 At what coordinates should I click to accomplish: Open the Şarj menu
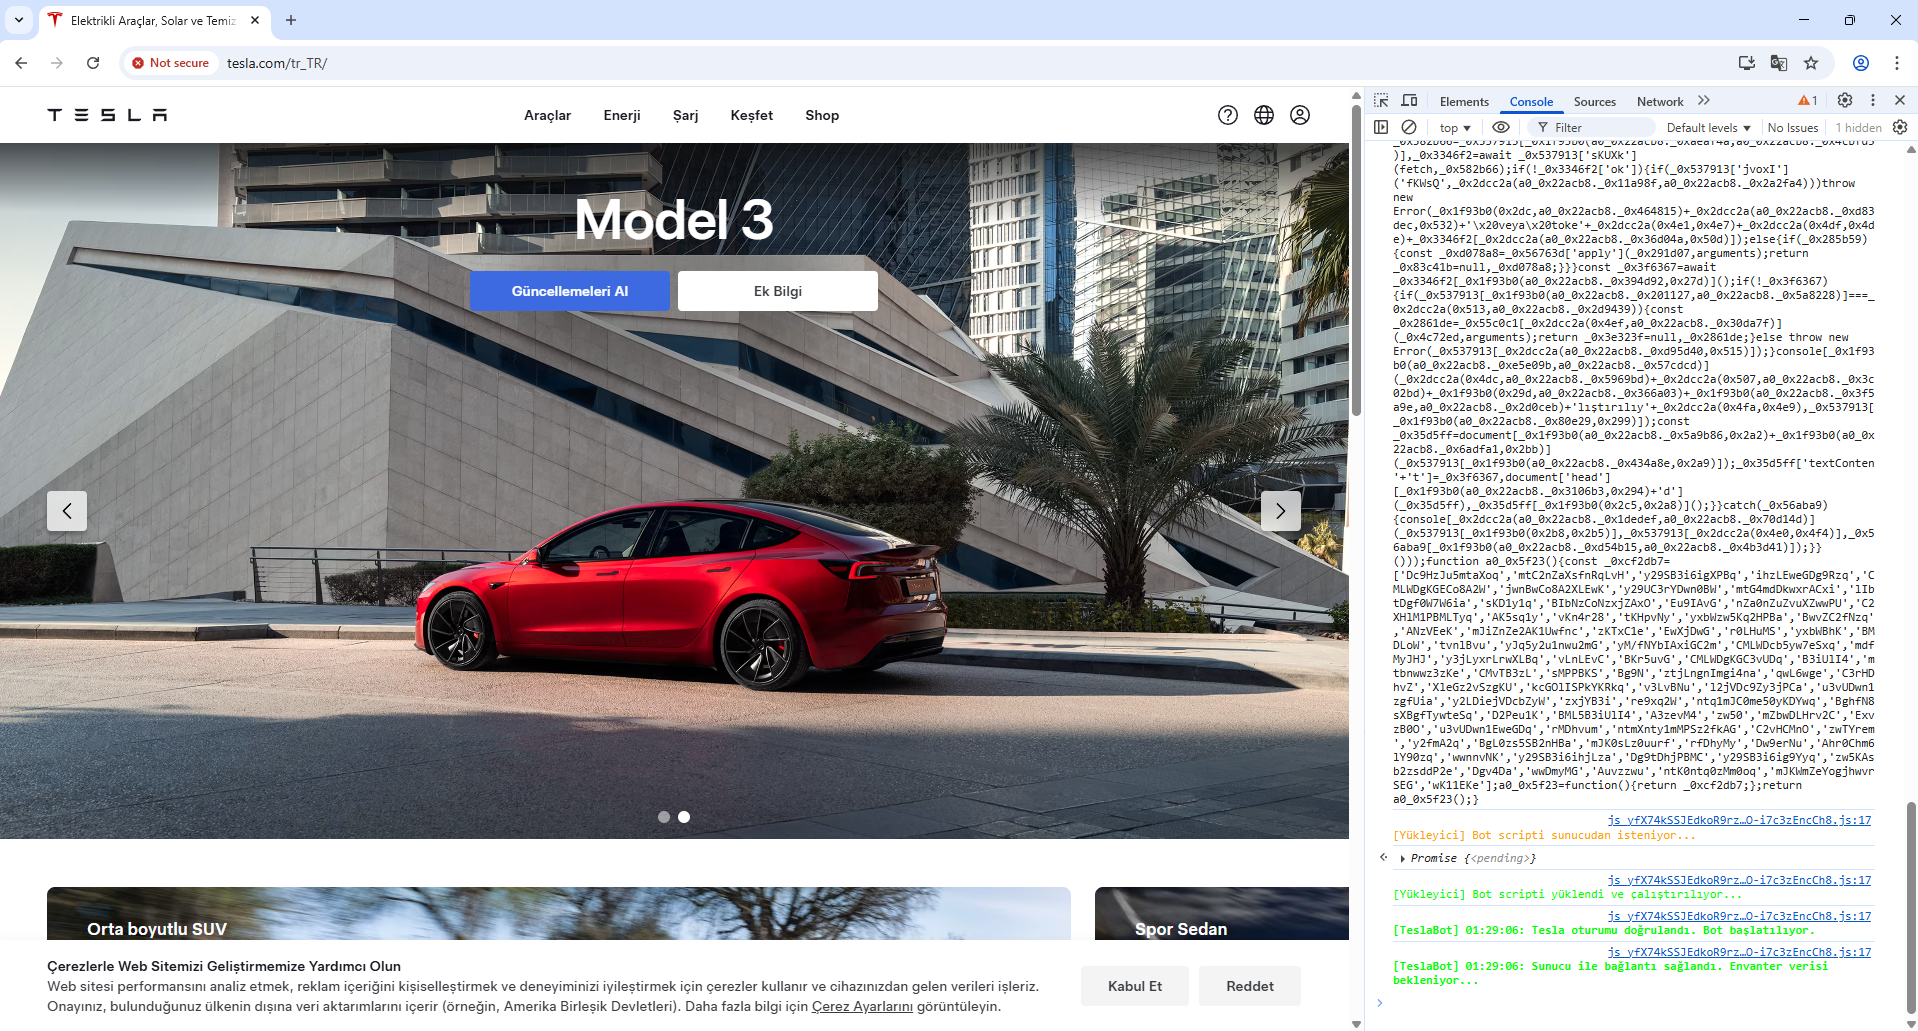point(685,115)
